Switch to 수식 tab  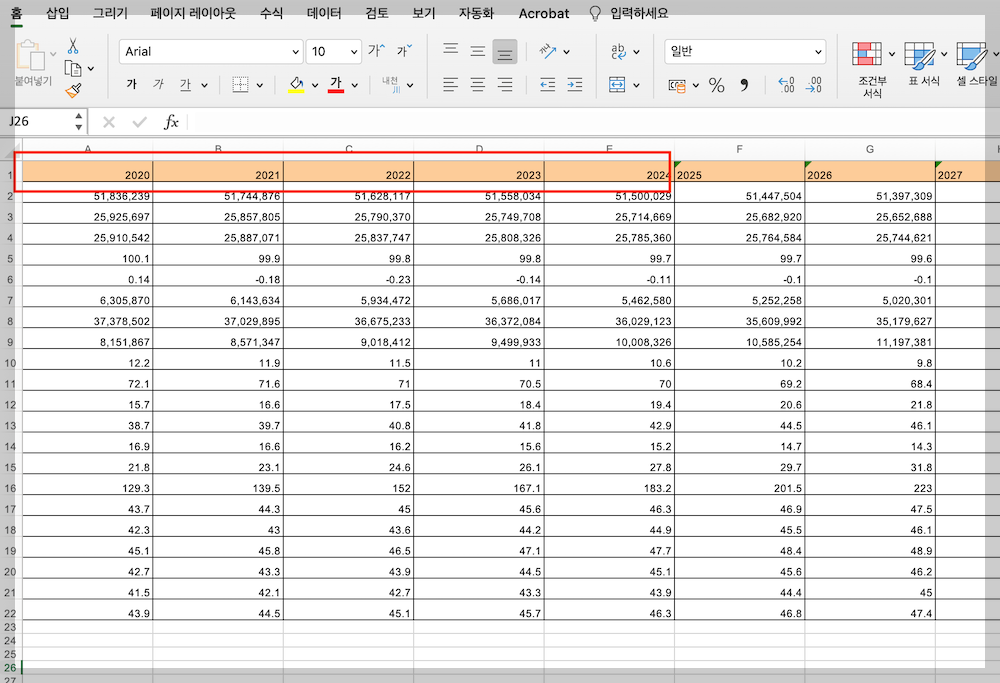(271, 13)
